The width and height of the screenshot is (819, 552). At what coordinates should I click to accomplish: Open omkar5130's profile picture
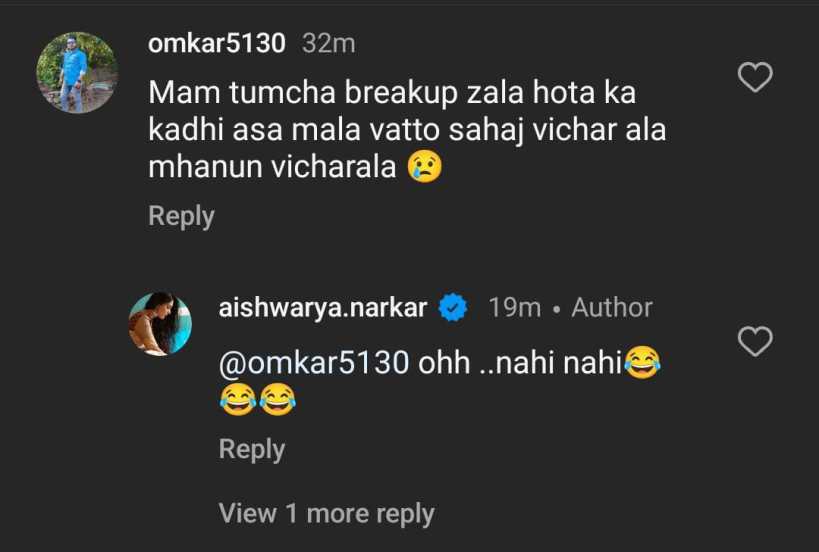(x=77, y=72)
